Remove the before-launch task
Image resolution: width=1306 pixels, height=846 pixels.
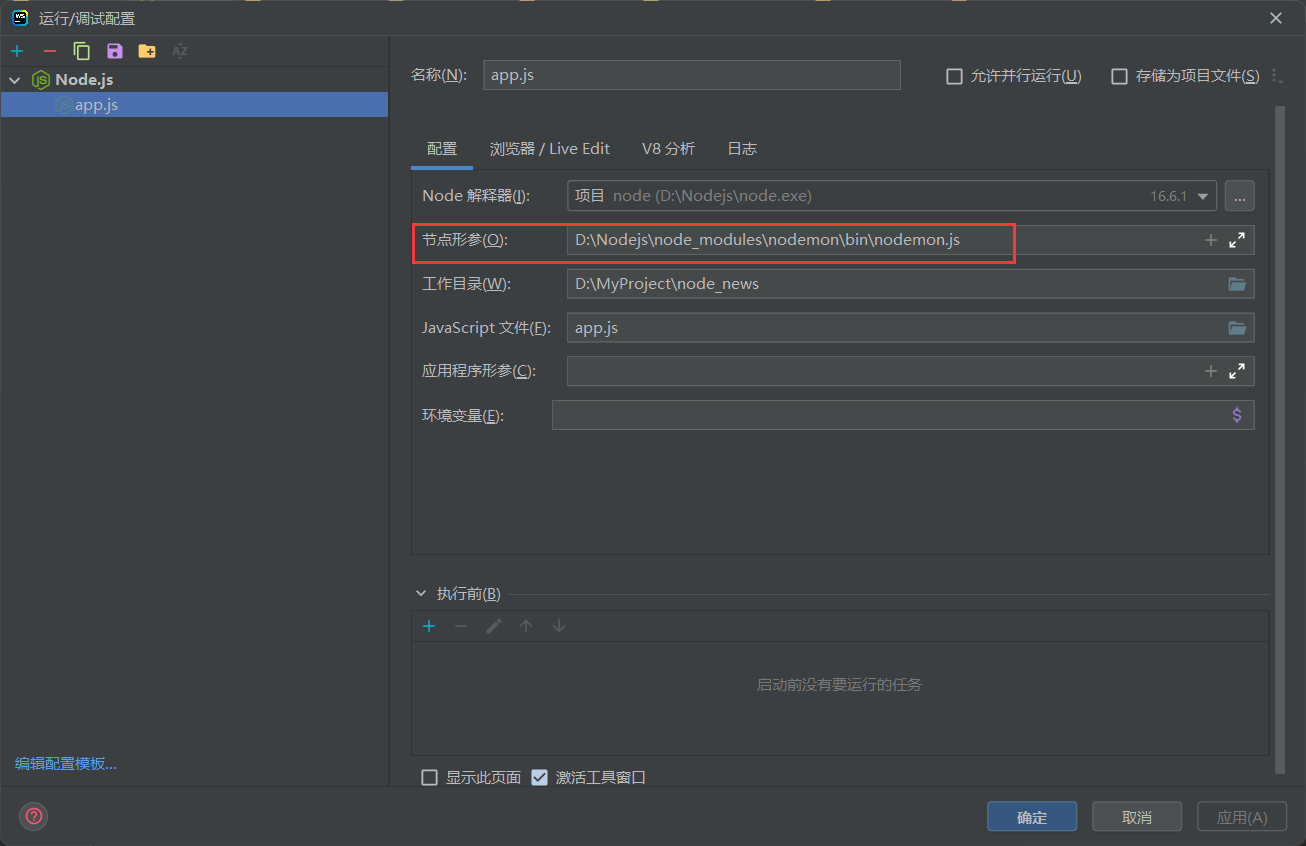click(x=461, y=626)
